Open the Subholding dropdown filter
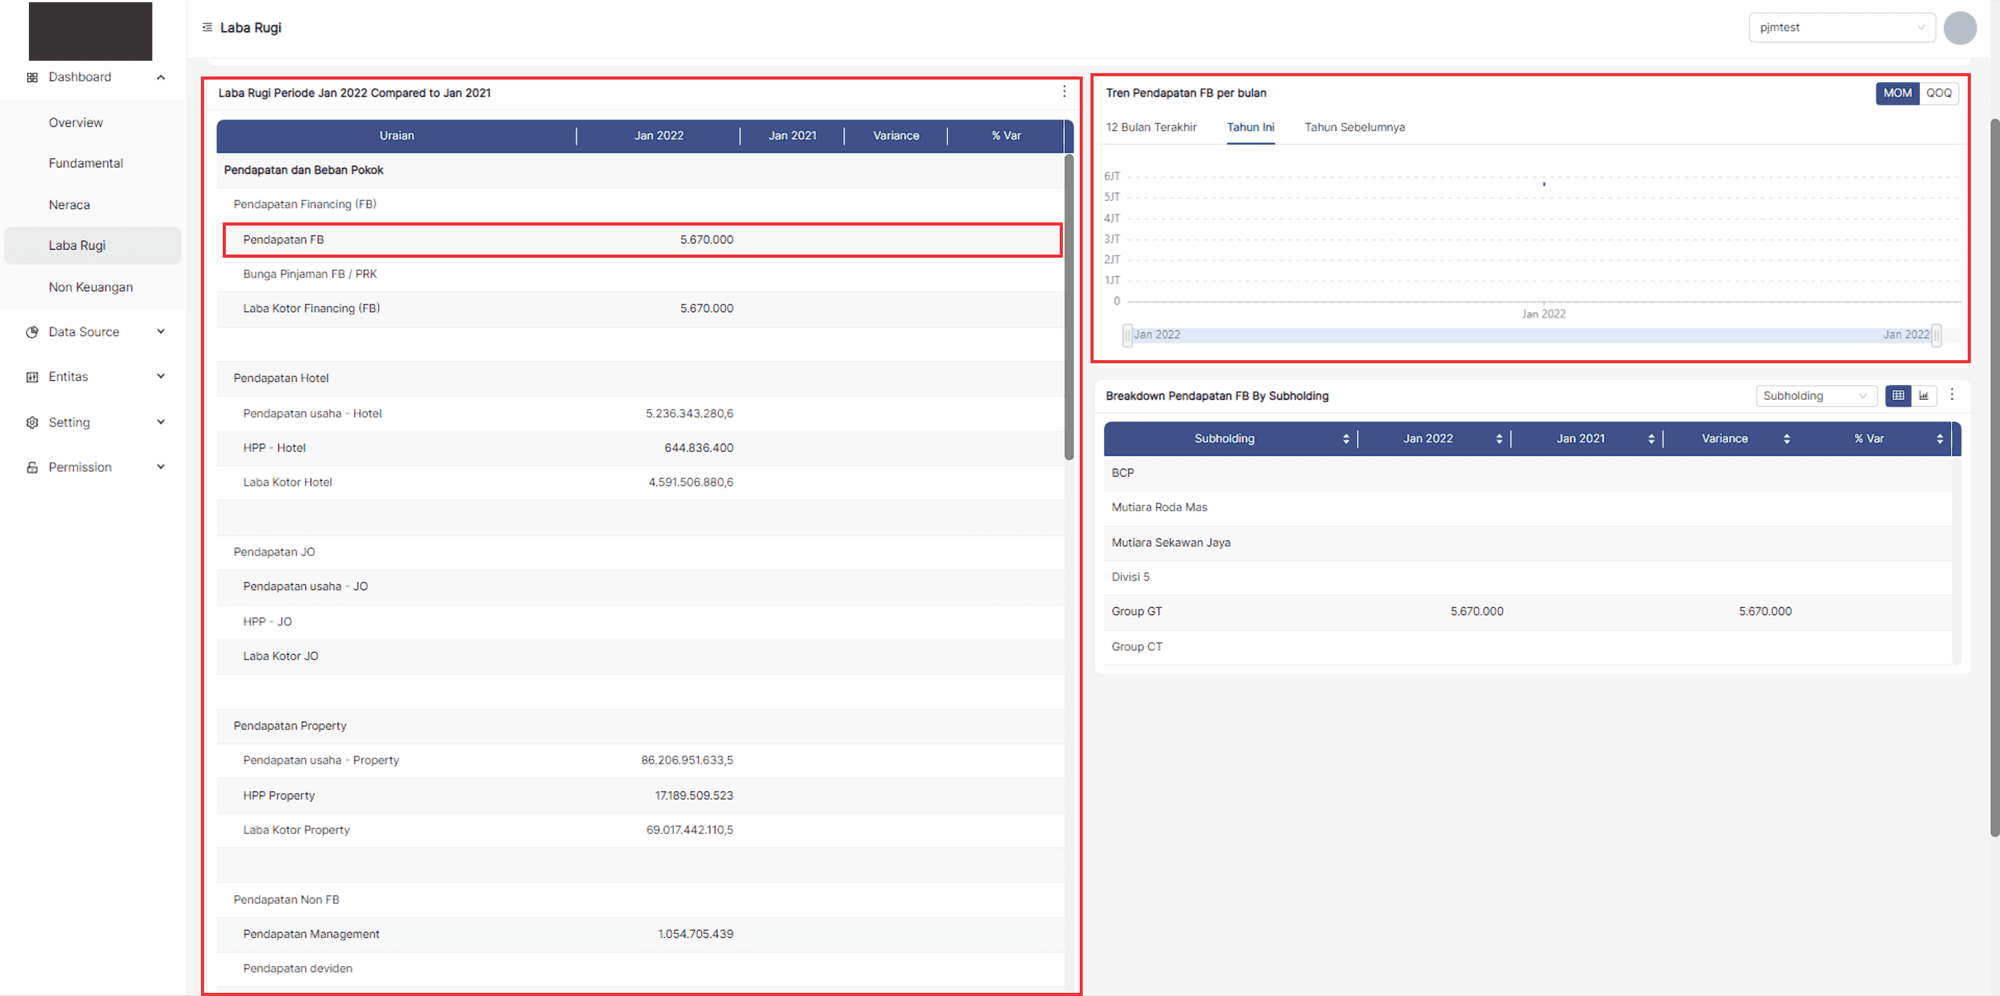This screenshot has width=2000, height=996. click(1814, 396)
